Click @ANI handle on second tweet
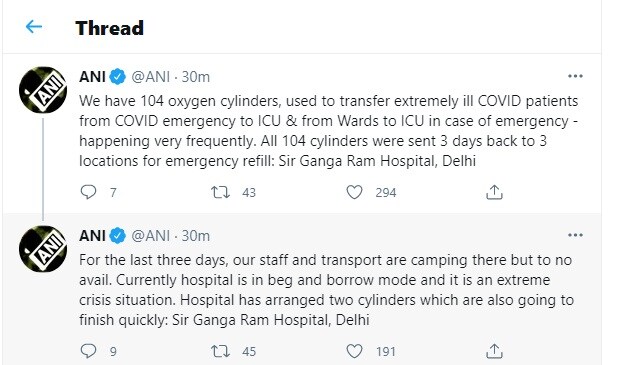The image size is (623, 365). point(151,236)
